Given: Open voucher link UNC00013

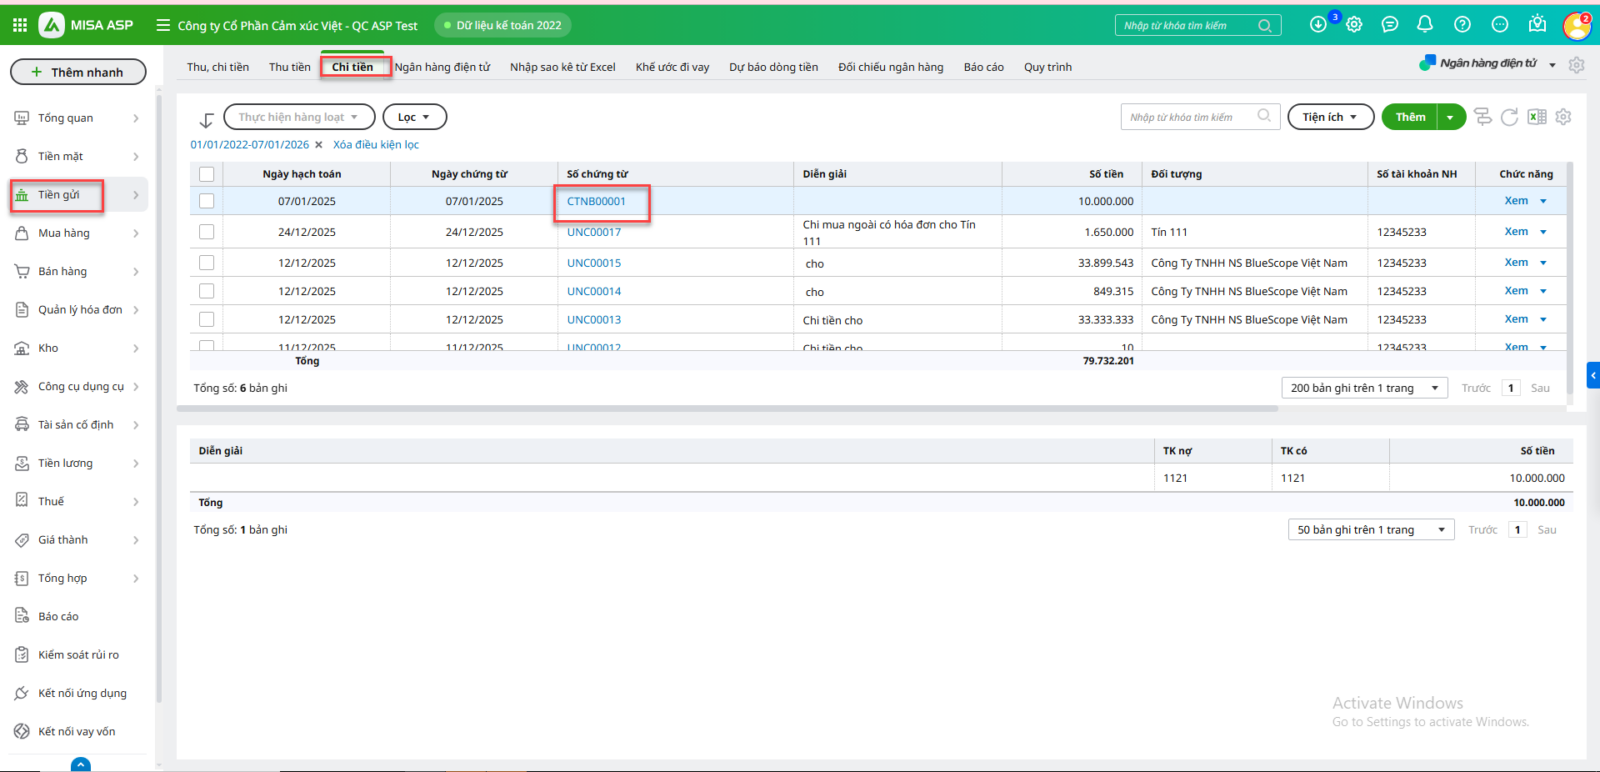Looking at the screenshot, I should click(594, 320).
